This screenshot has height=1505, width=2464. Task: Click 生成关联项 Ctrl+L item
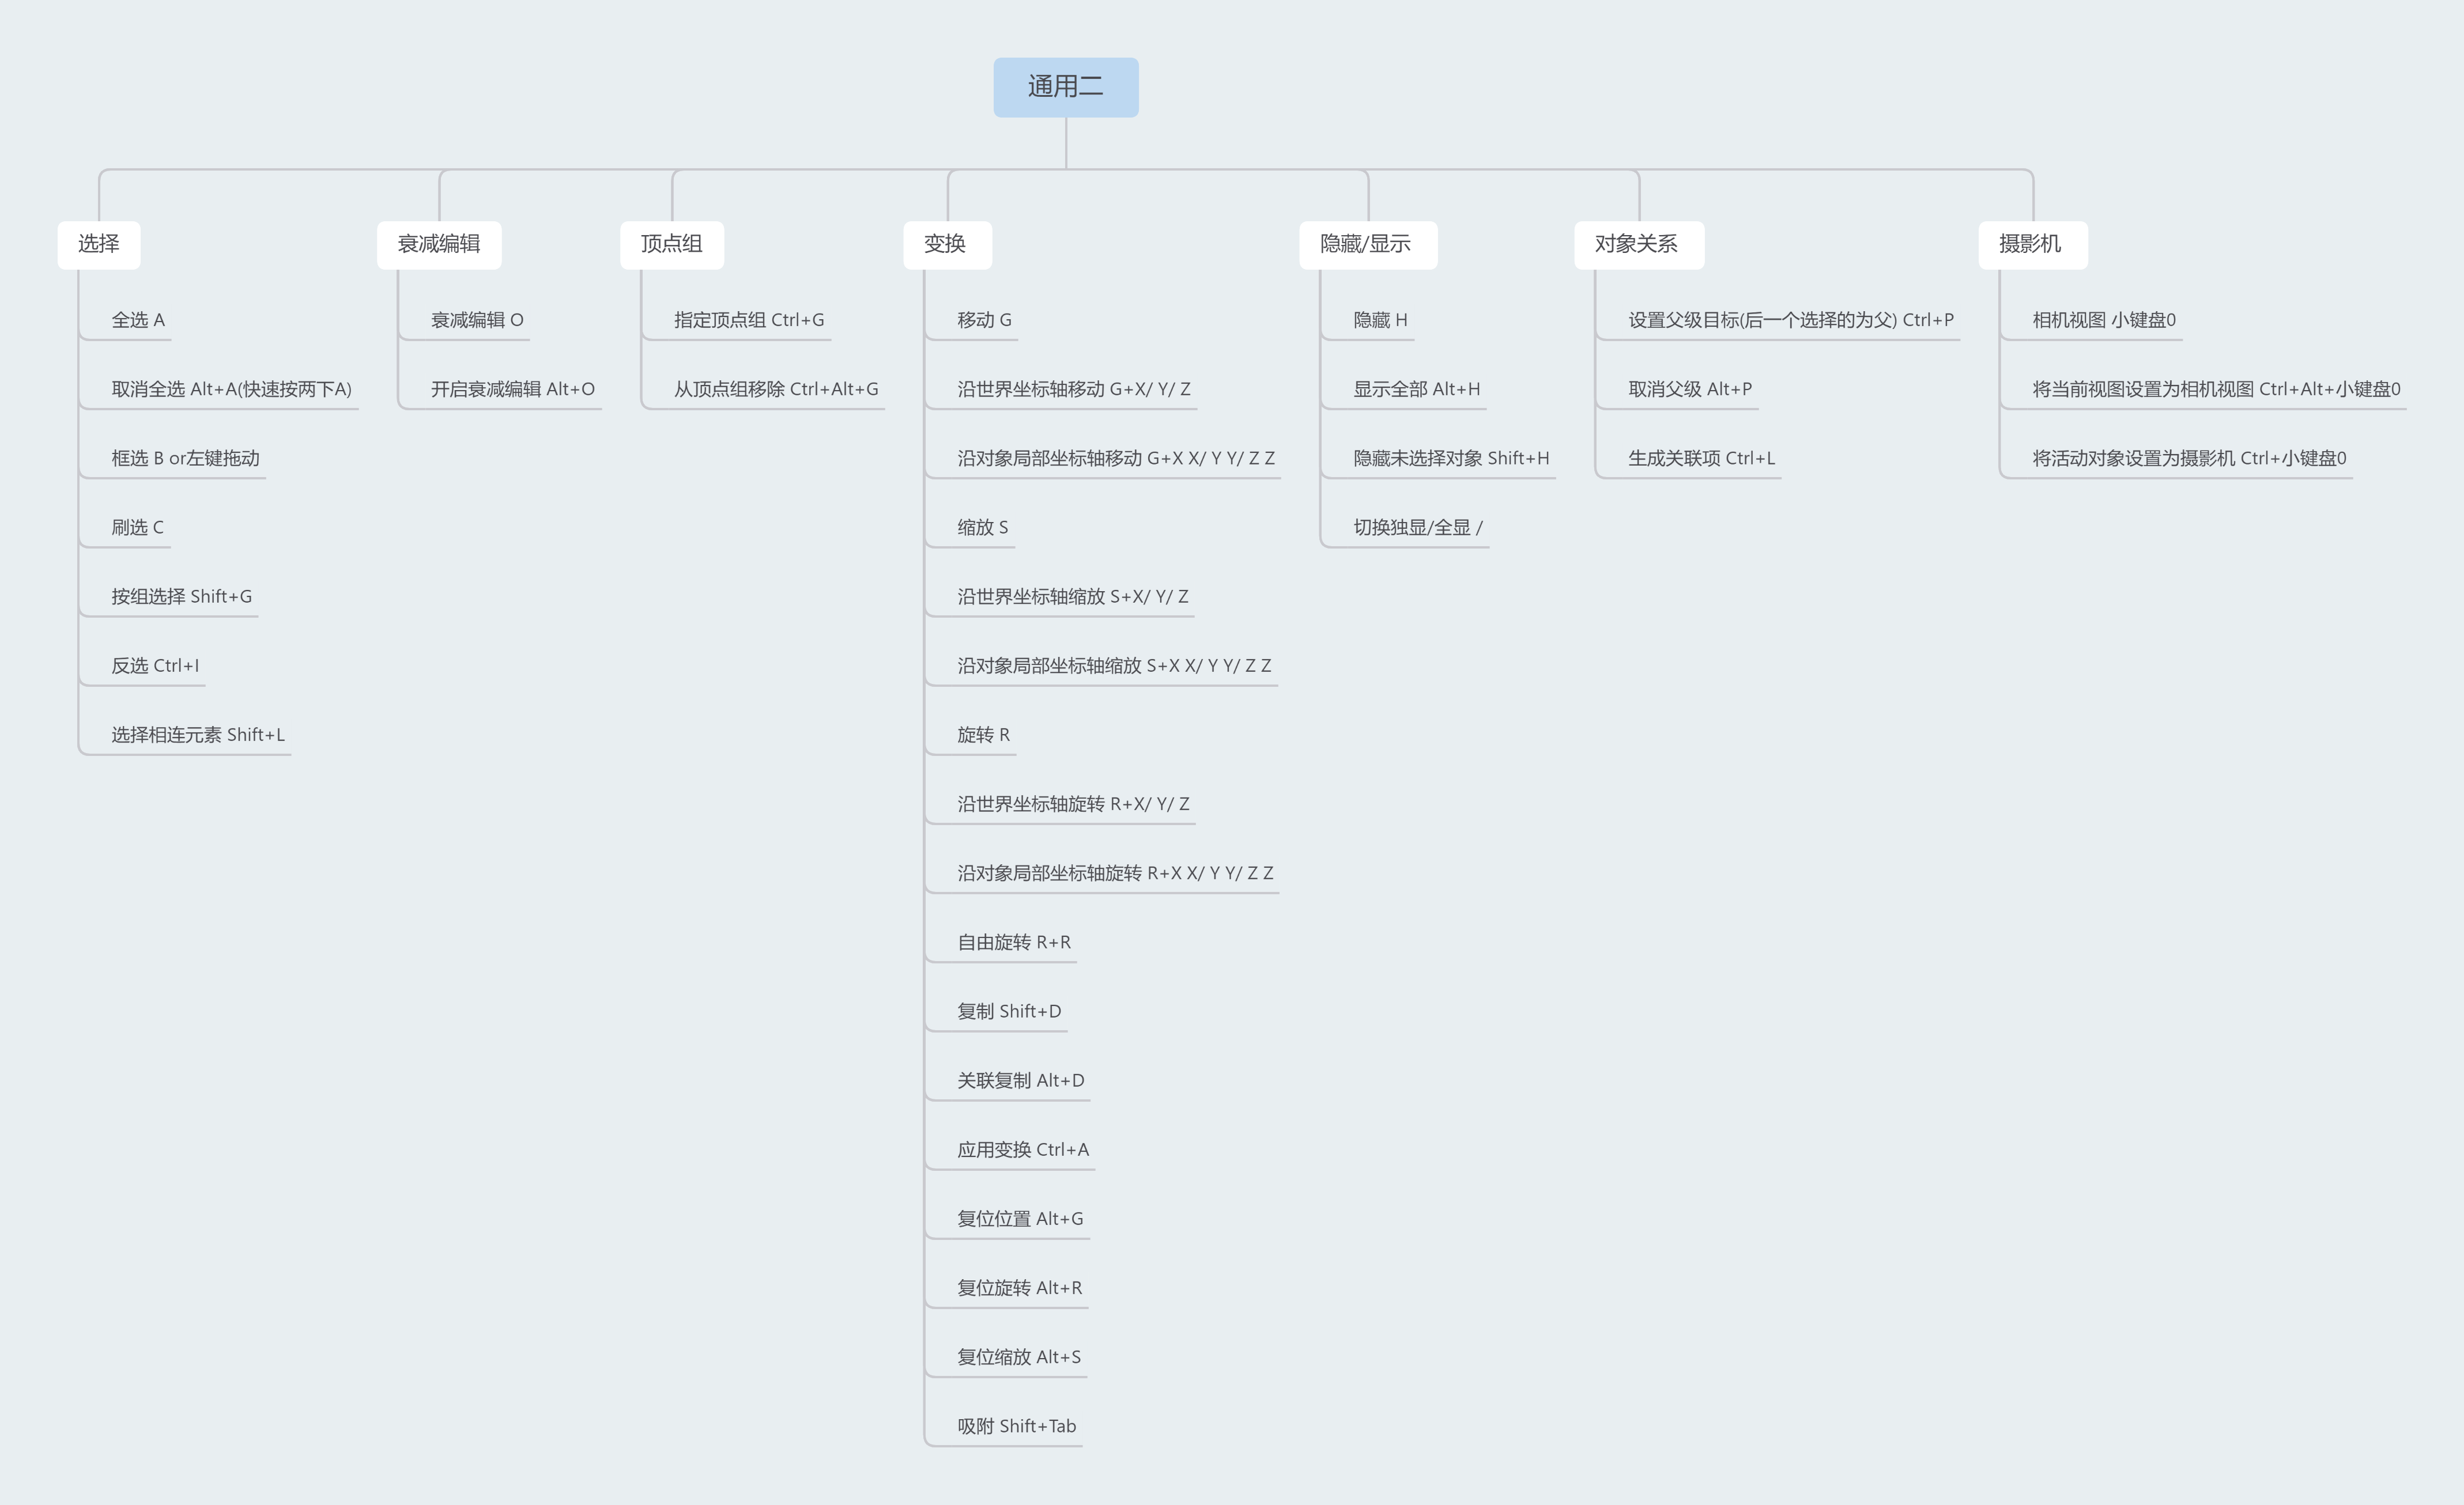coord(1701,459)
